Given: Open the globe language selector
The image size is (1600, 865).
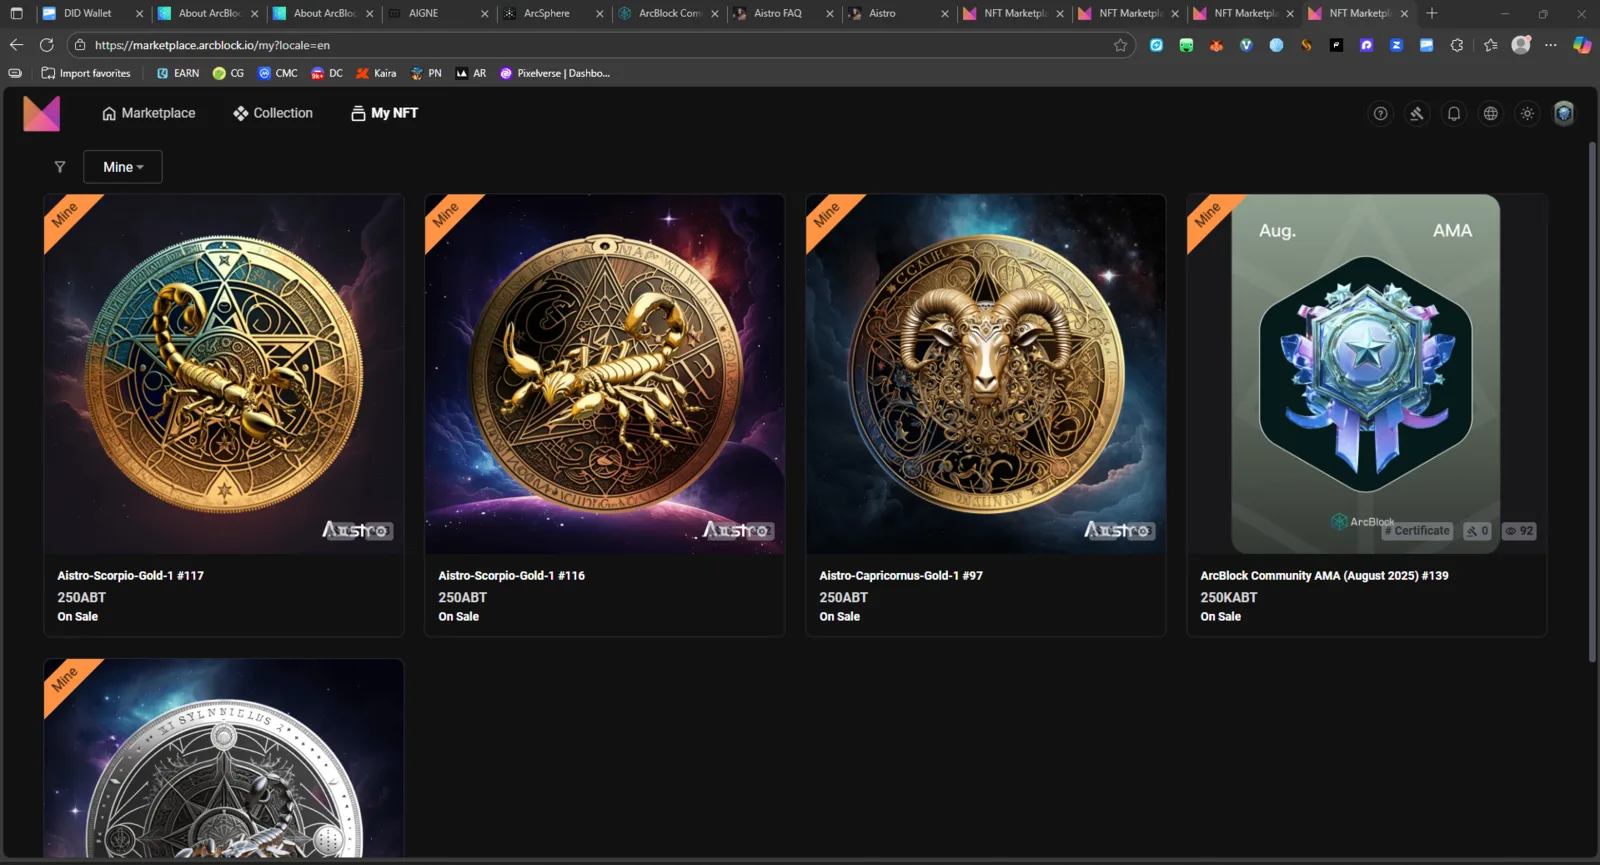Looking at the screenshot, I should pyautogui.click(x=1491, y=114).
